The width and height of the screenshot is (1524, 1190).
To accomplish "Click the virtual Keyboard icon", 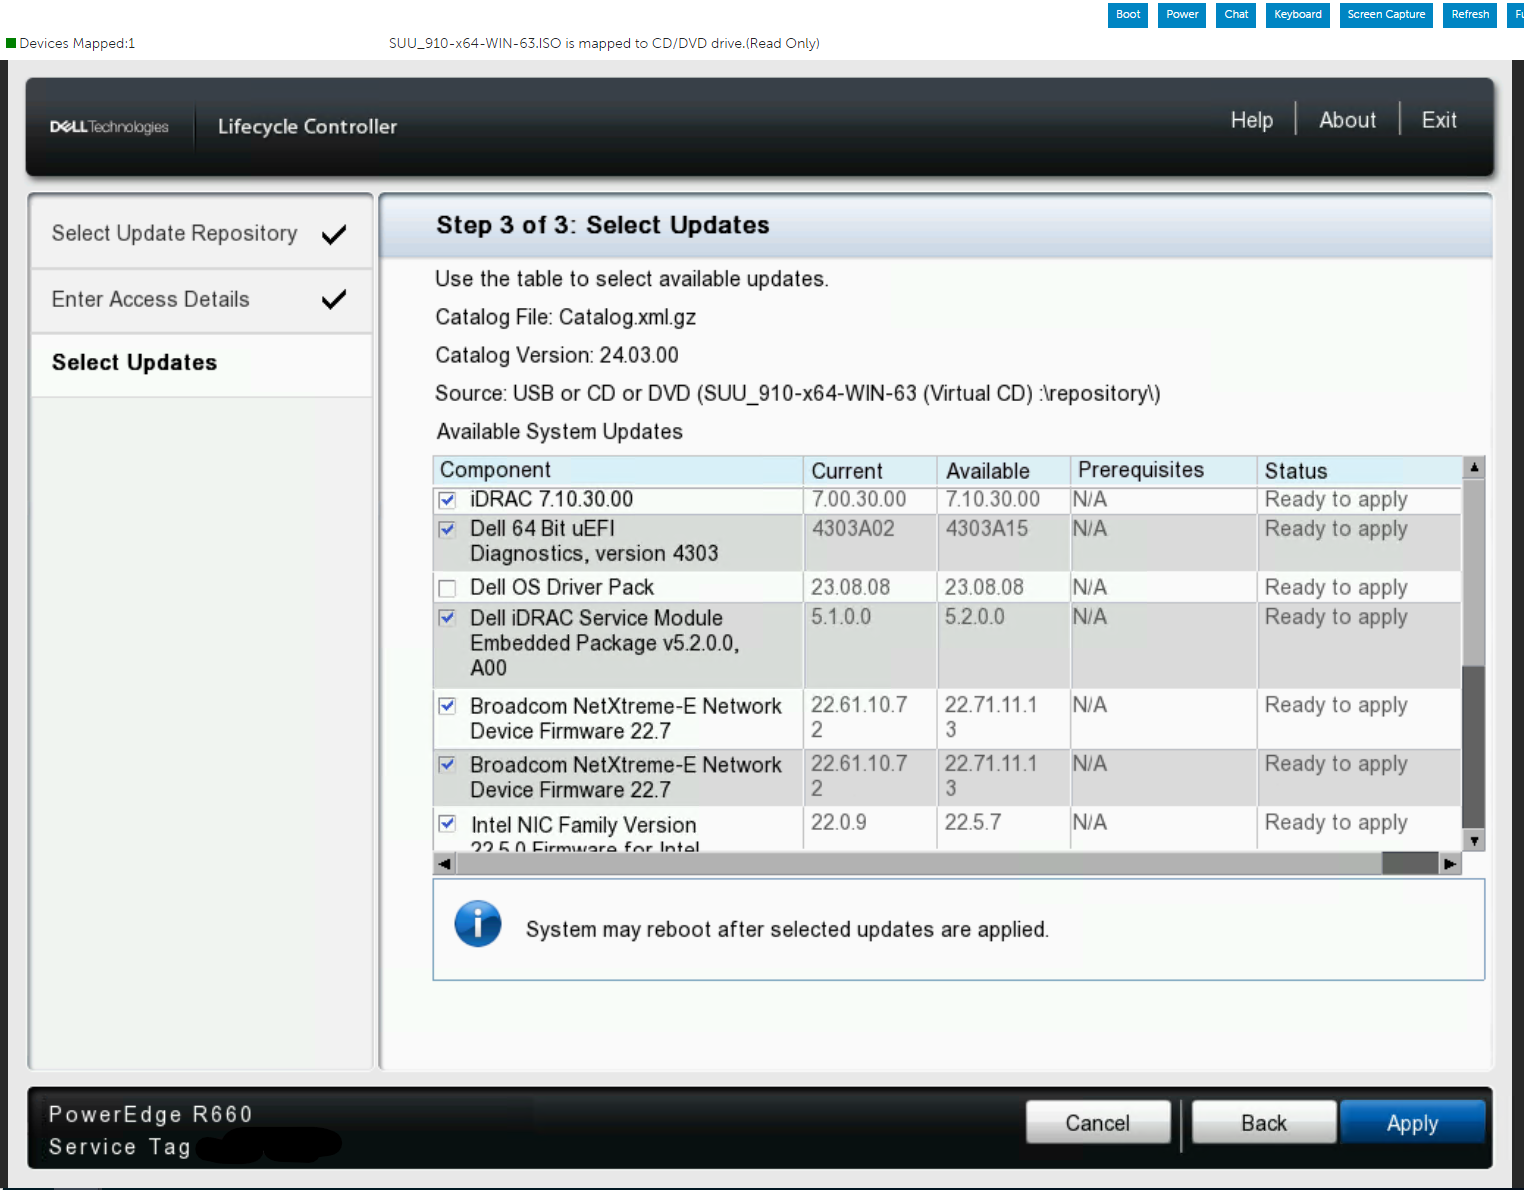I will tap(1297, 14).
